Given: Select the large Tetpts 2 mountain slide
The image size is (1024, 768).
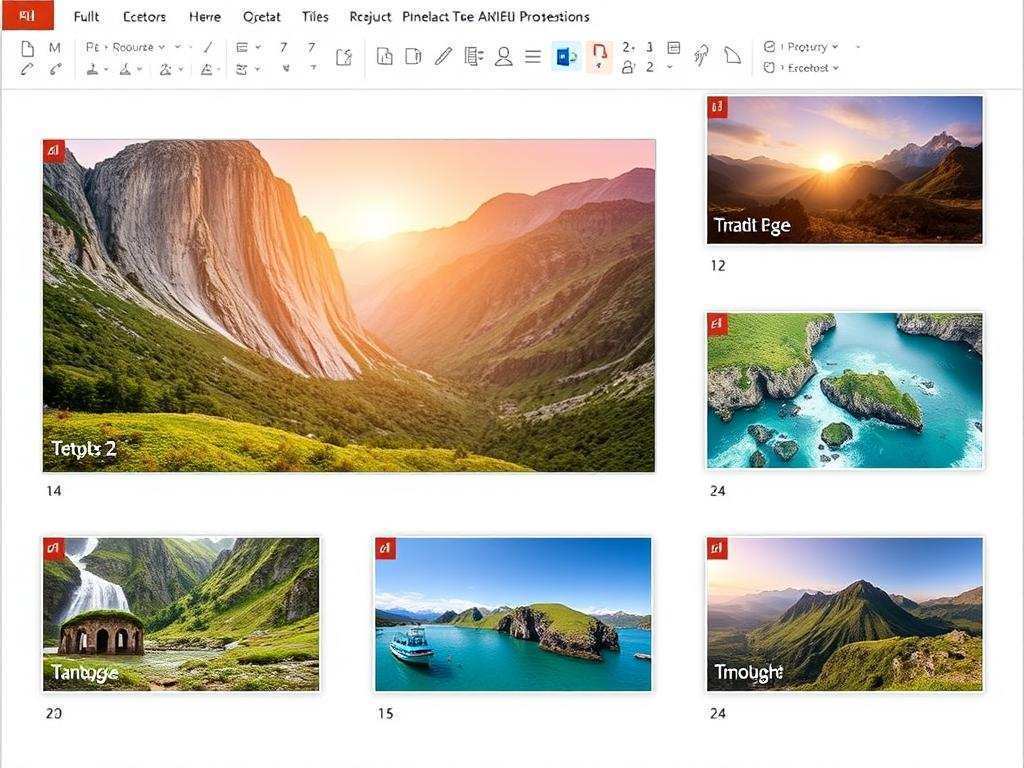Looking at the screenshot, I should pyautogui.click(x=348, y=305).
